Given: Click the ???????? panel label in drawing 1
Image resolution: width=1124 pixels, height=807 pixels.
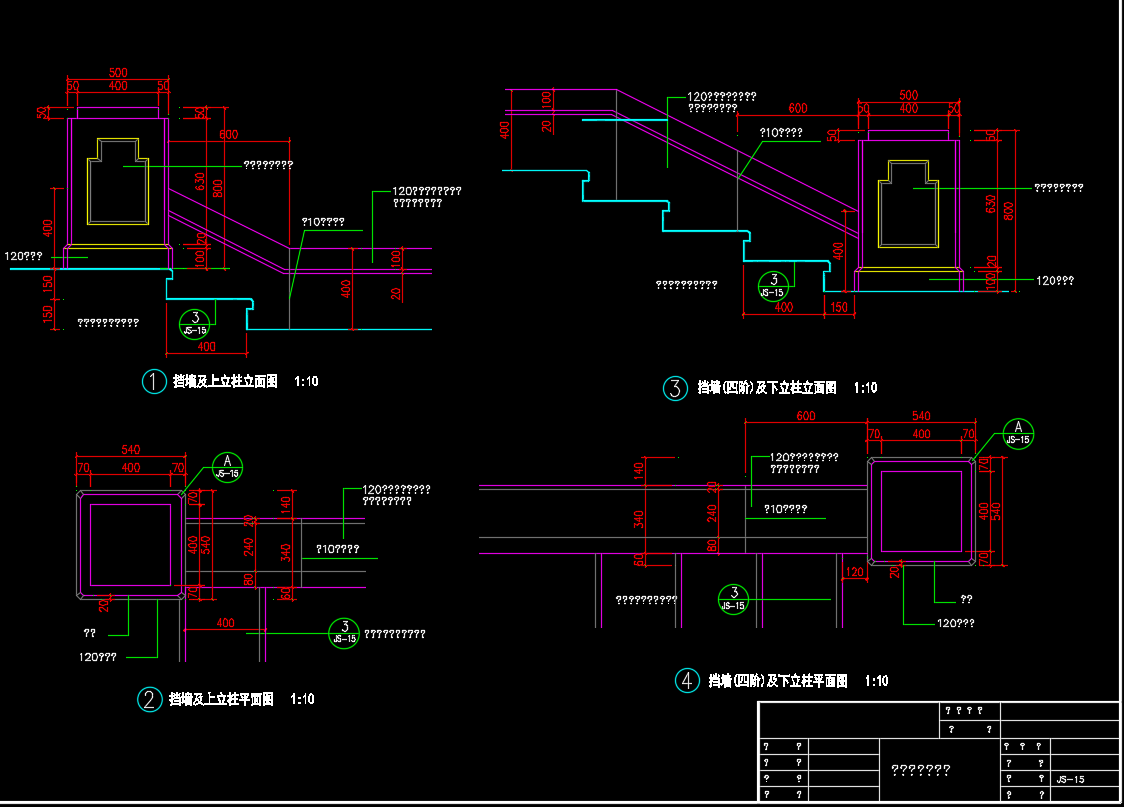Looking at the screenshot, I should 269,165.
